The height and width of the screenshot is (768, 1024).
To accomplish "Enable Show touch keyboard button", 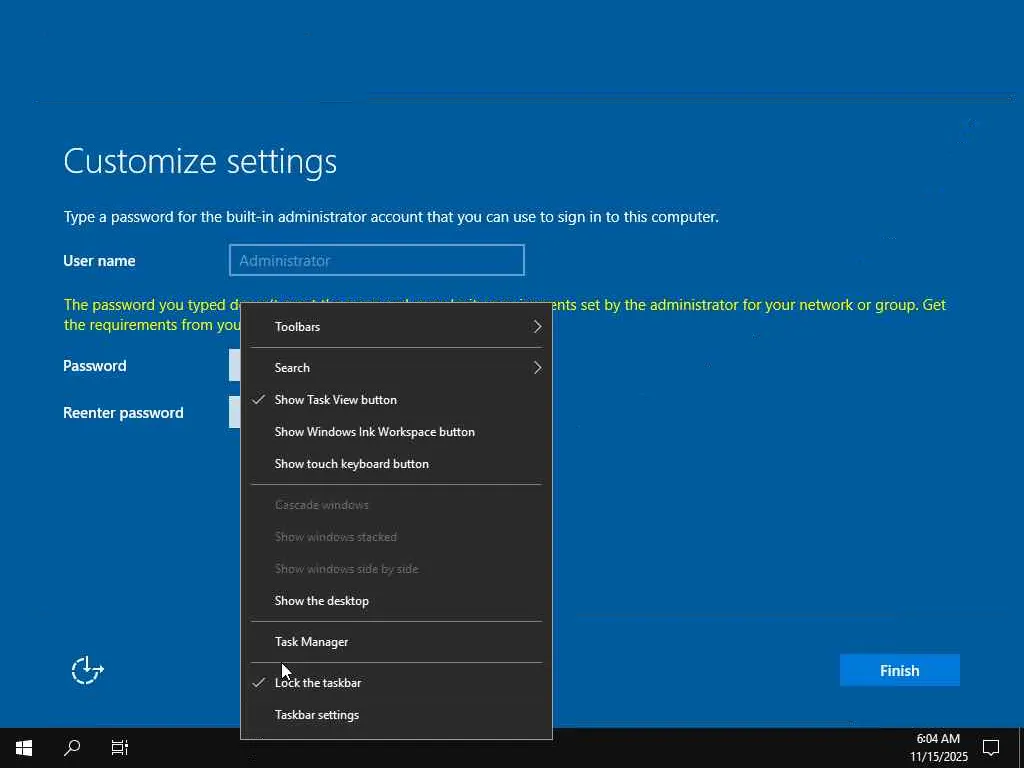I will pos(352,464).
